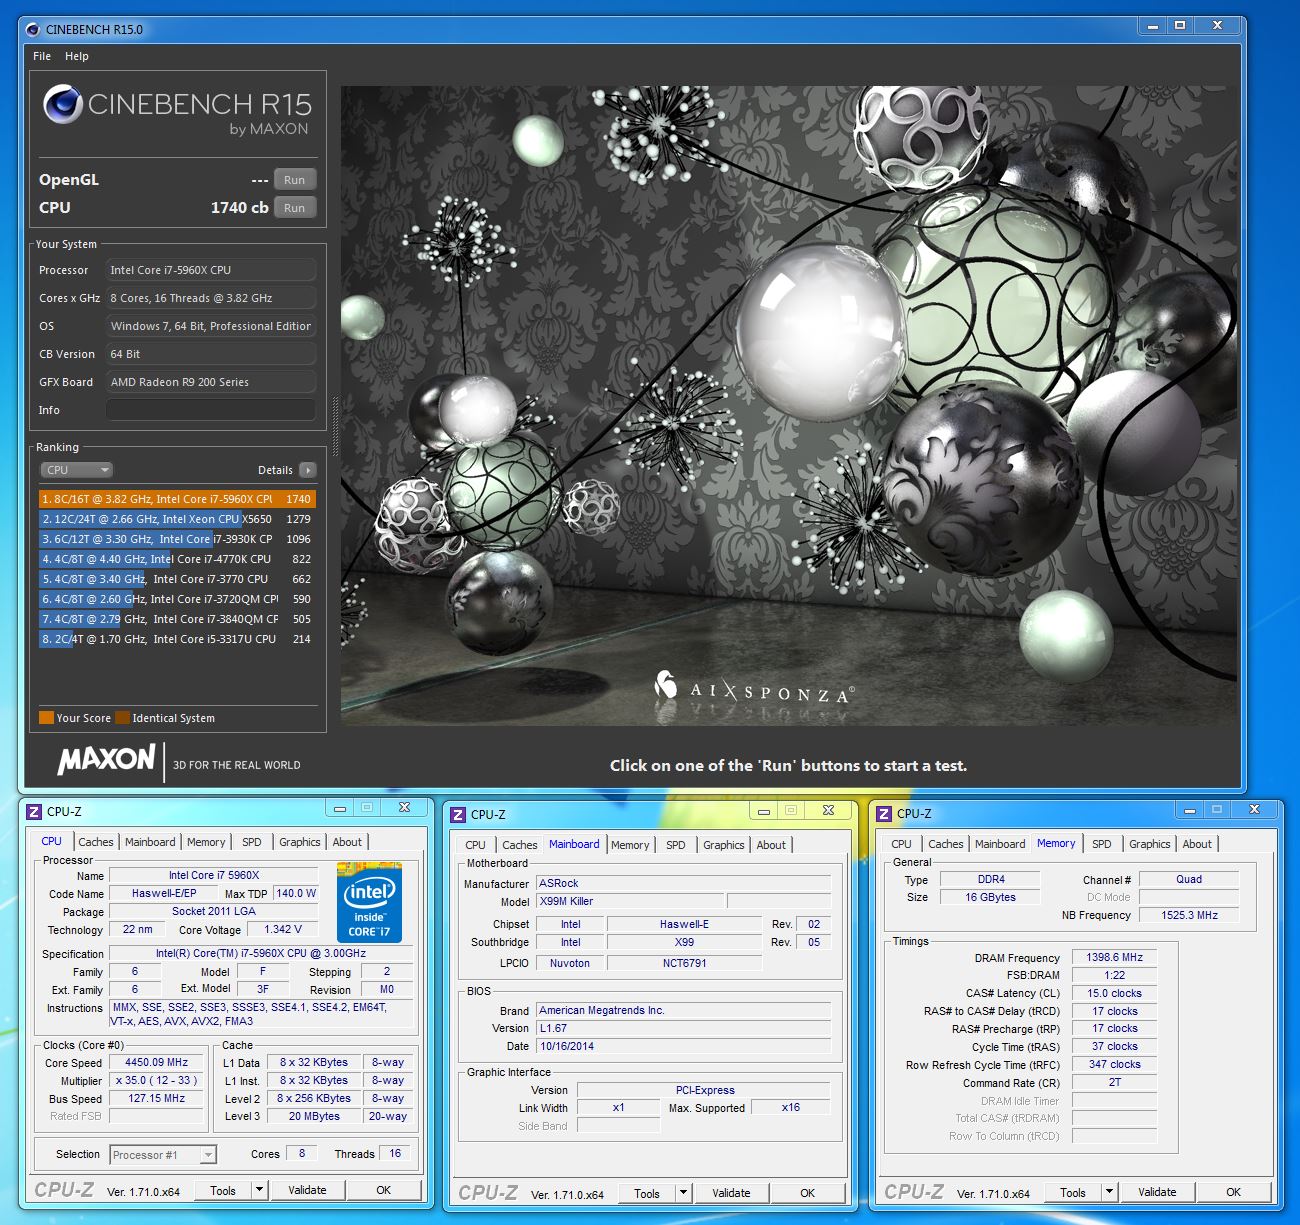Switch to Graphics tab in left CPU-Z
This screenshot has height=1225, width=1300.
point(300,842)
